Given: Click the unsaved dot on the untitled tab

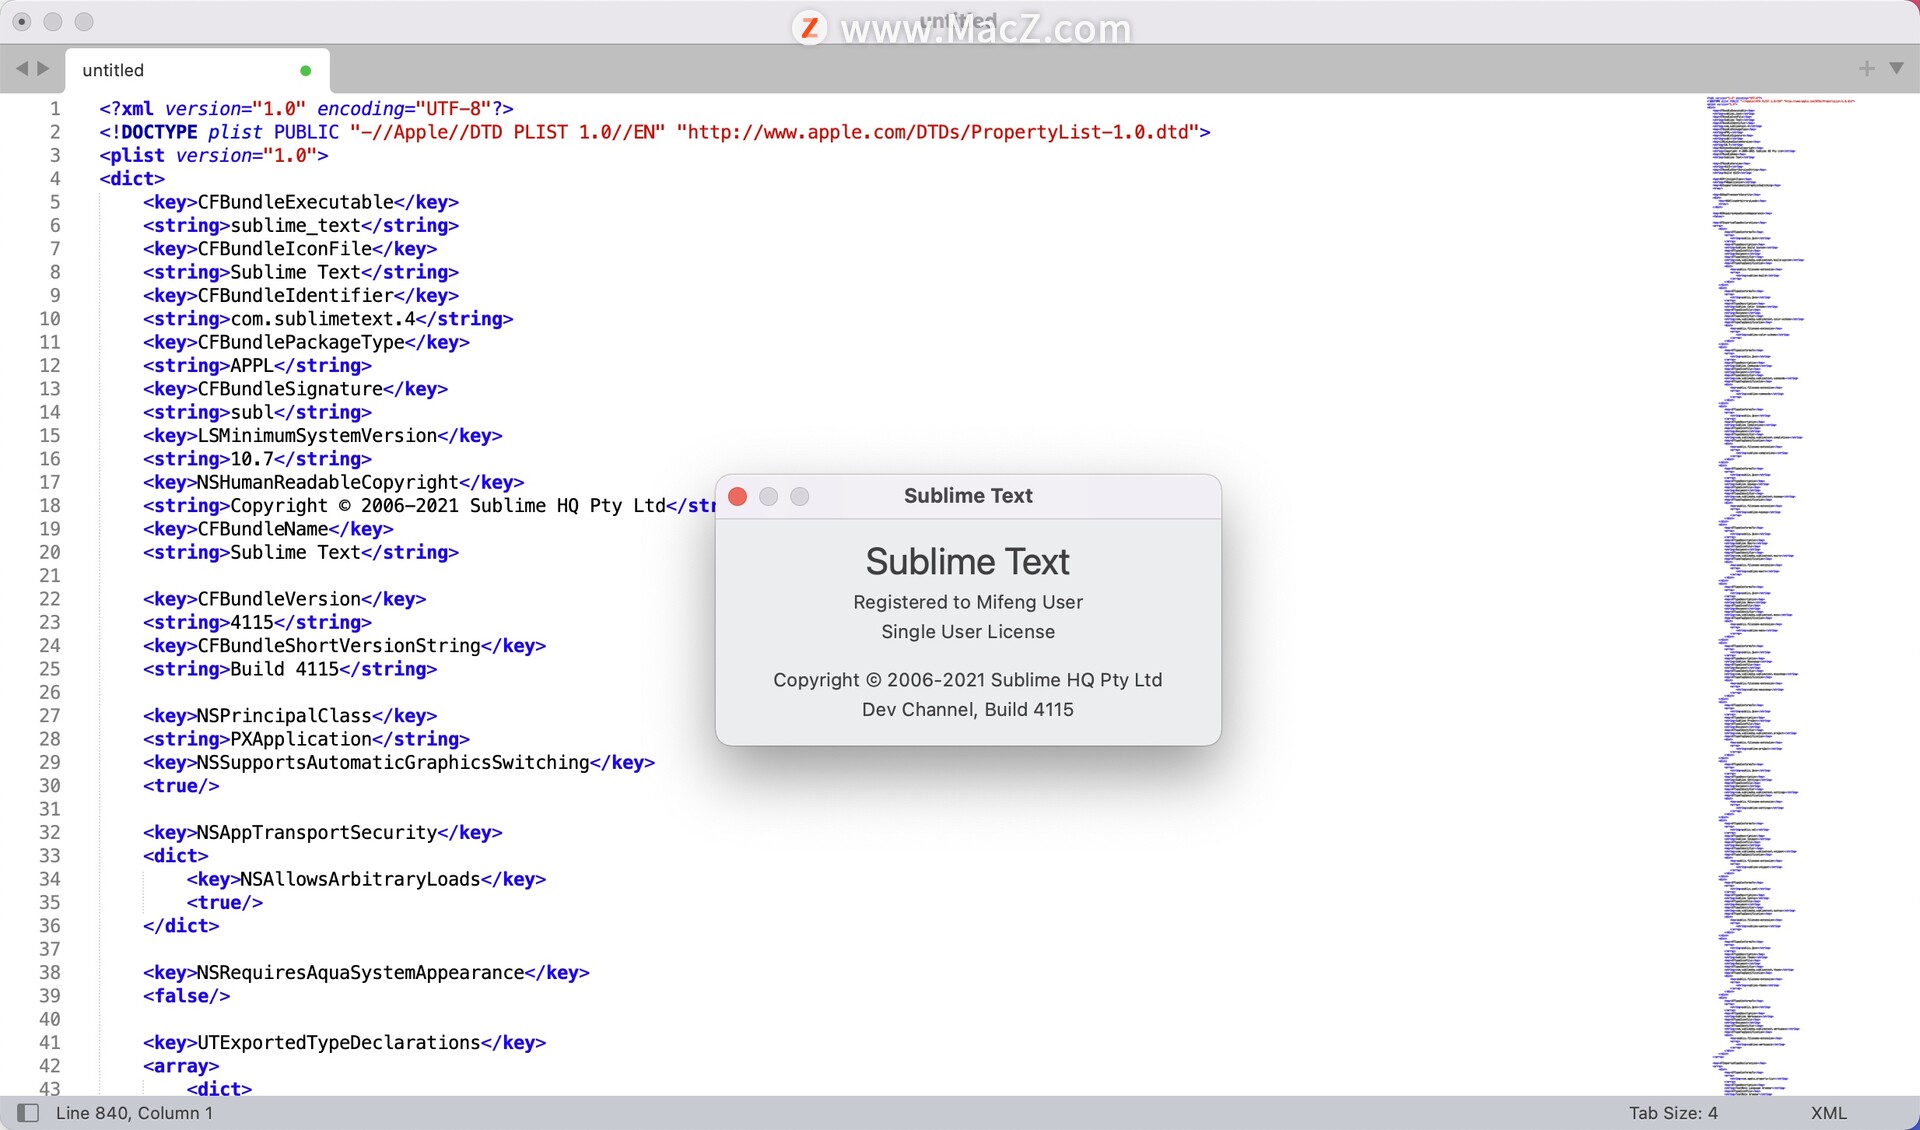Looking at the screenshot, I should tap(306, 70).
